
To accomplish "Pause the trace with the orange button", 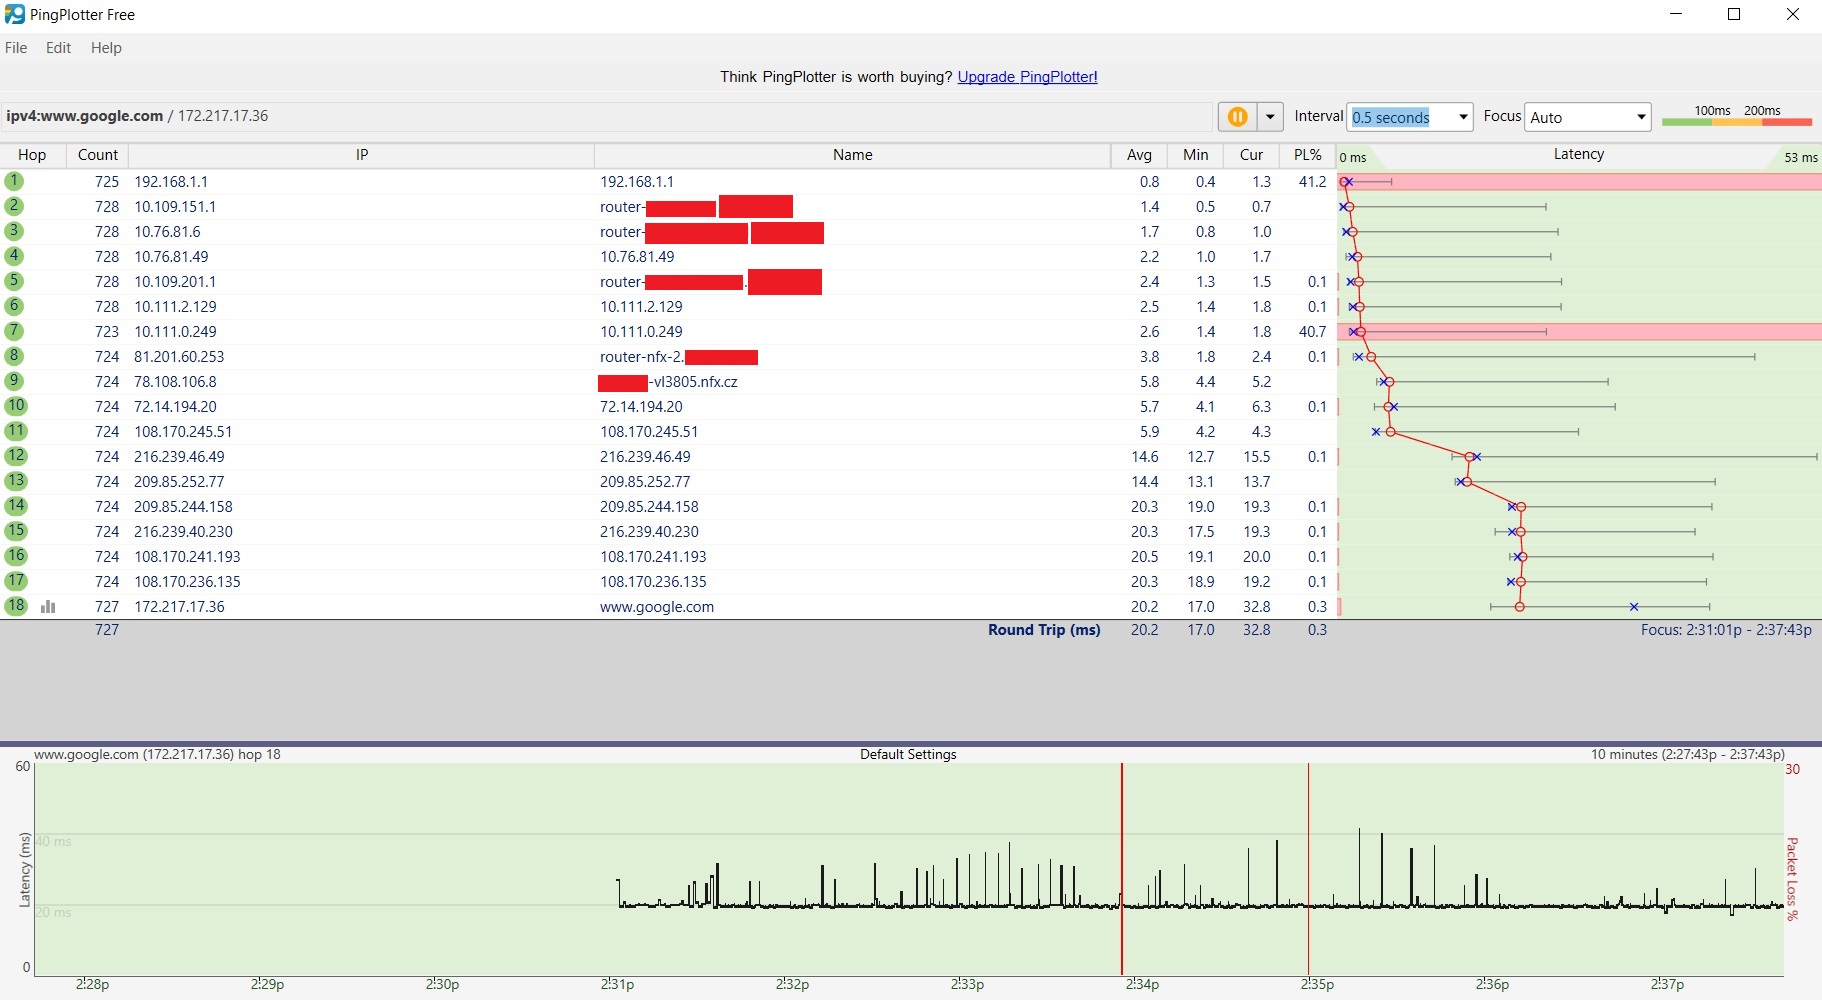I will point(1237,117).
